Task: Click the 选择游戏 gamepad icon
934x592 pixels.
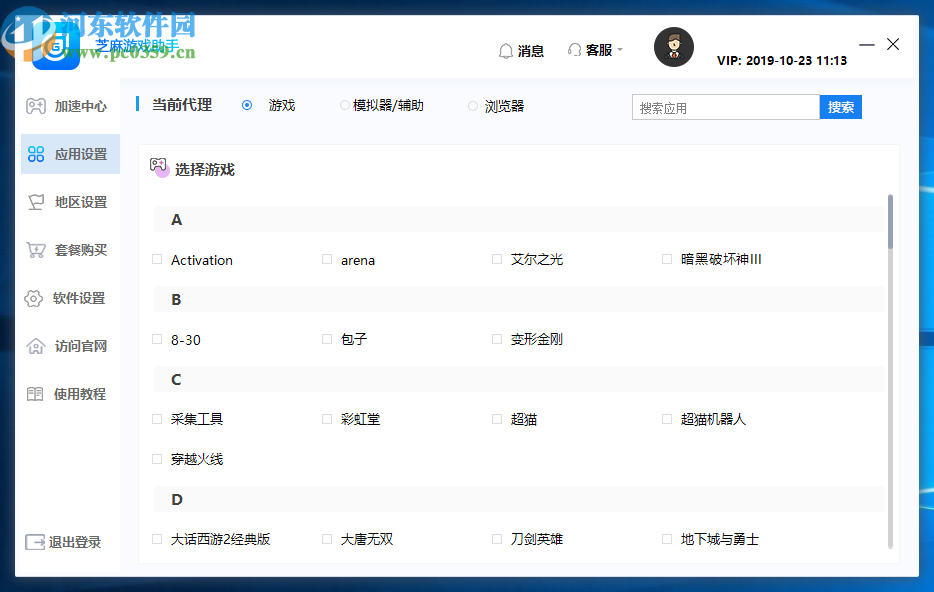Action: point(159,167)
